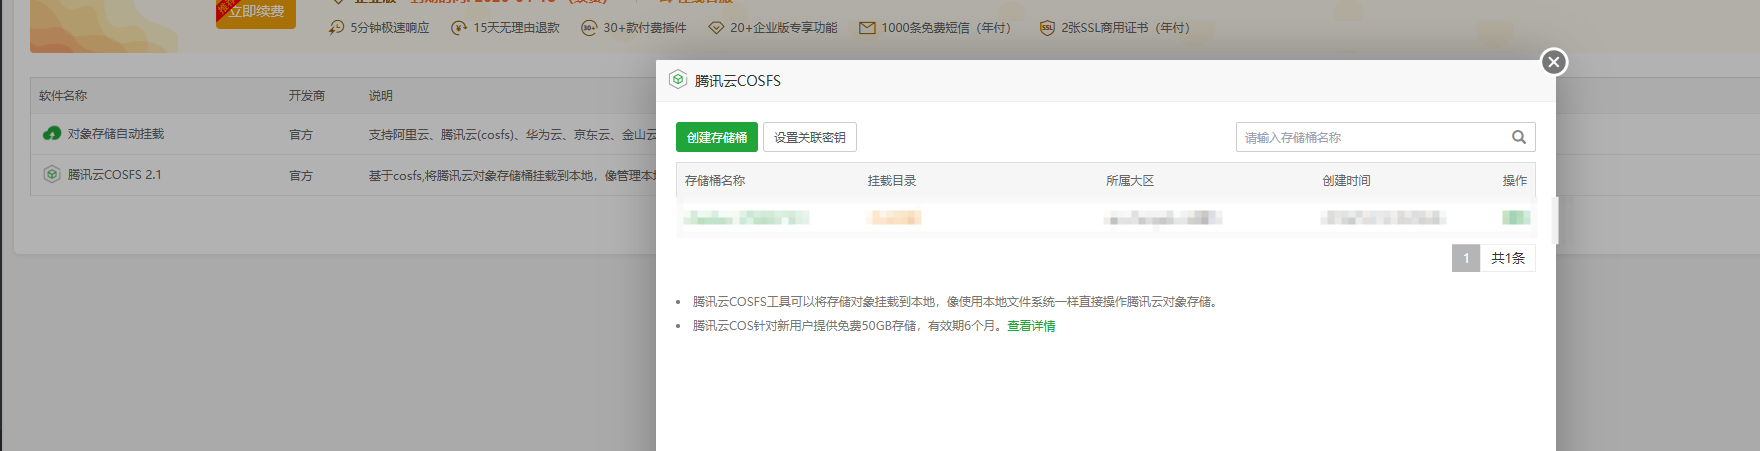Click the note about 免费50GB存储 for new users
The width and height of the screenshot is (1760, 451).
click(x=850, y=326)
